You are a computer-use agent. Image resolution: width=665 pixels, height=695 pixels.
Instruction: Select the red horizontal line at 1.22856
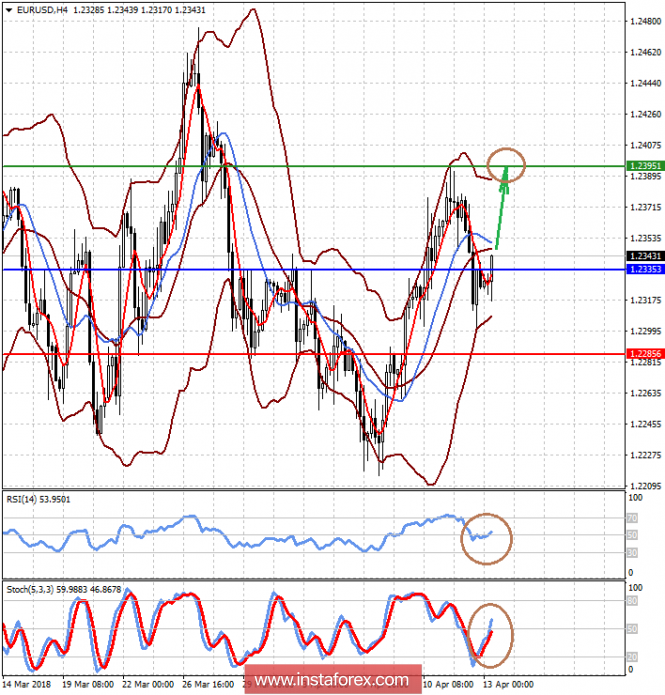click(313, 354)
